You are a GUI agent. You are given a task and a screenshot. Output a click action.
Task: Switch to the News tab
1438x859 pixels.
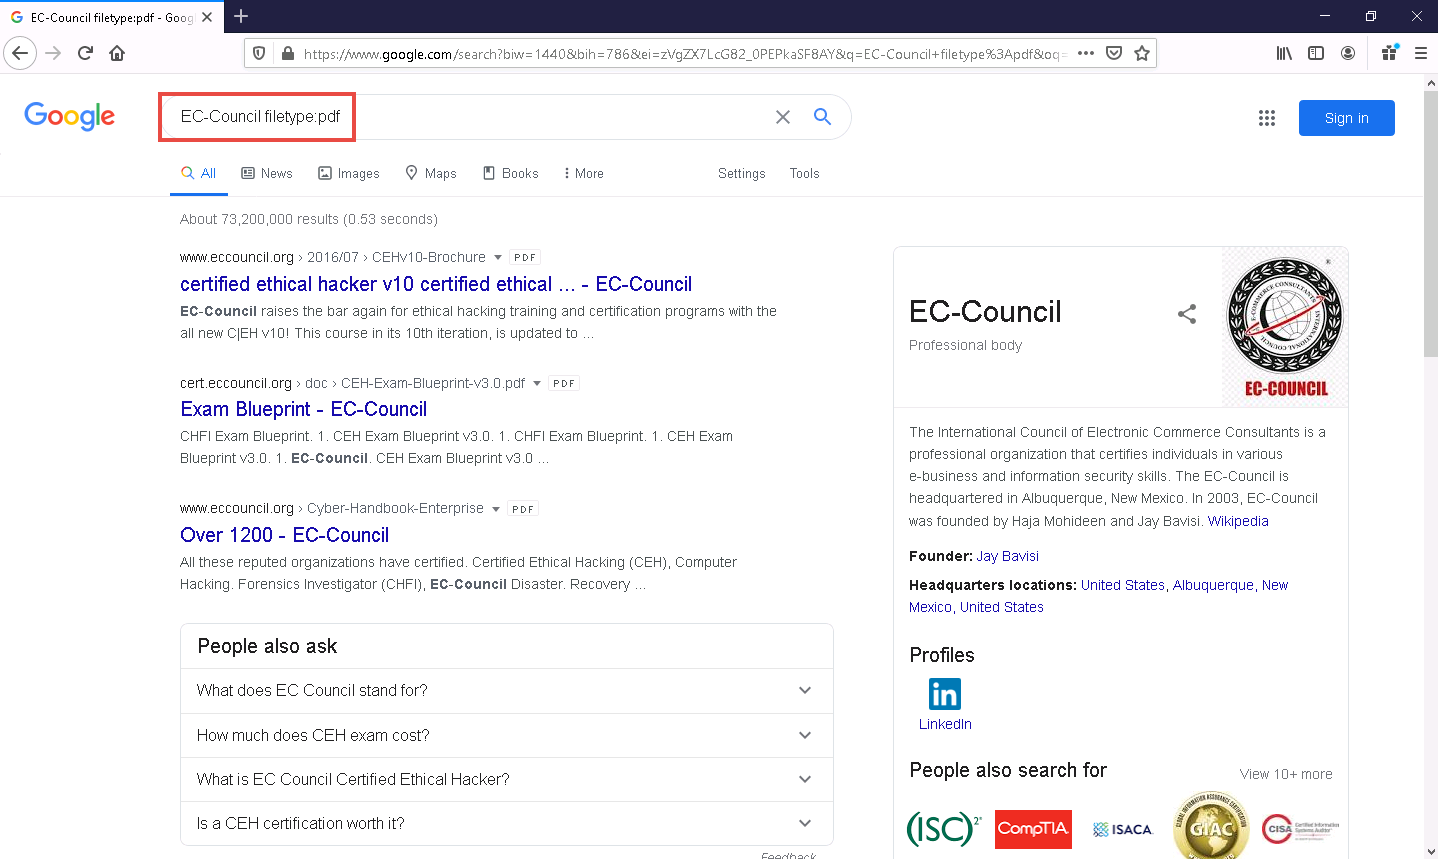[267, 173]
